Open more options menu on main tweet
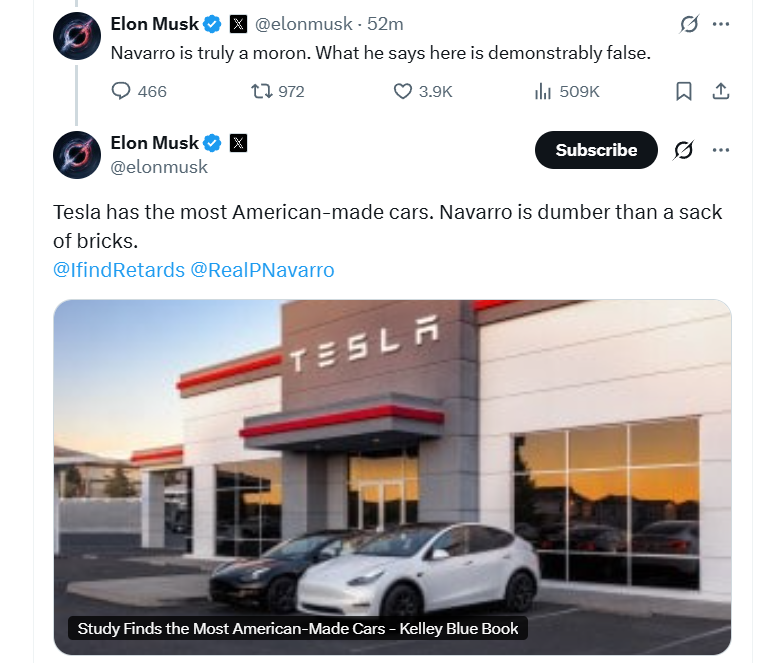Viewport: 757px width, 663px height. [721, 150]
